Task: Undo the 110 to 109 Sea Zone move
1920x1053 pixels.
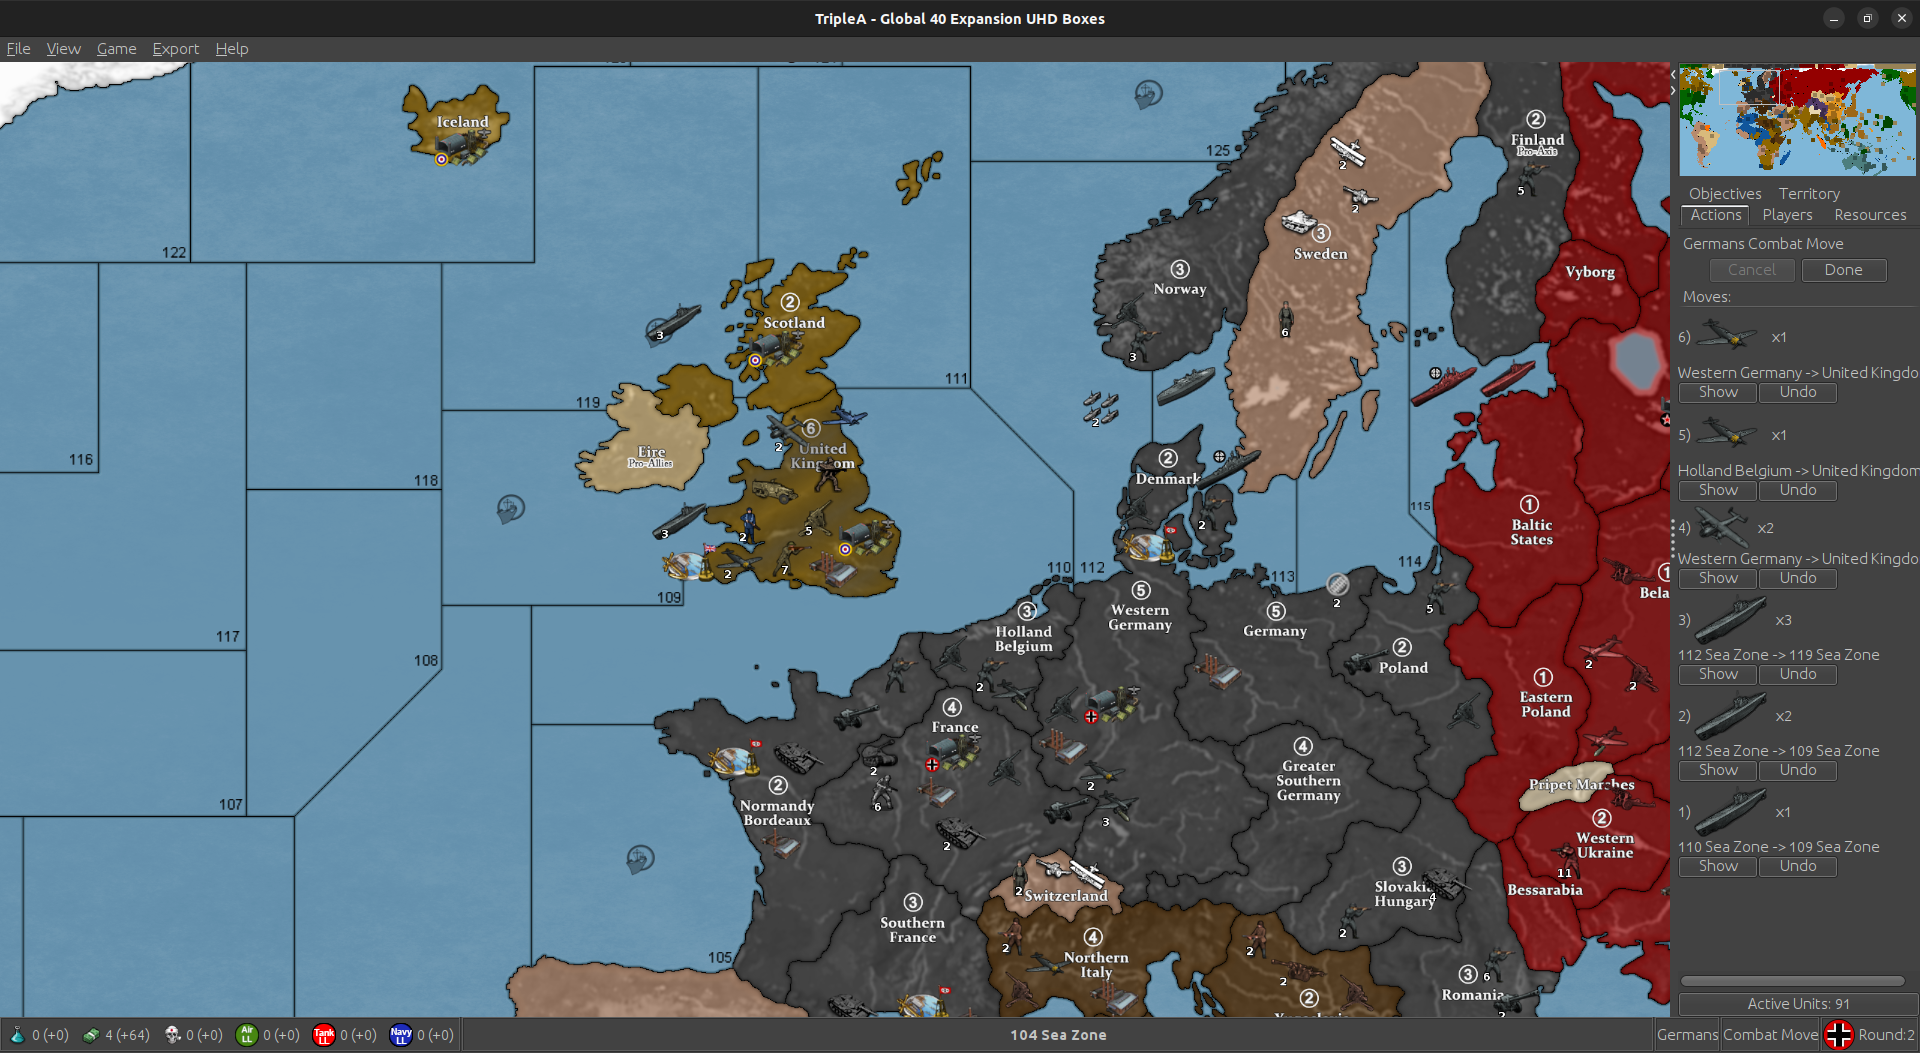Action: pos(1797,866)
